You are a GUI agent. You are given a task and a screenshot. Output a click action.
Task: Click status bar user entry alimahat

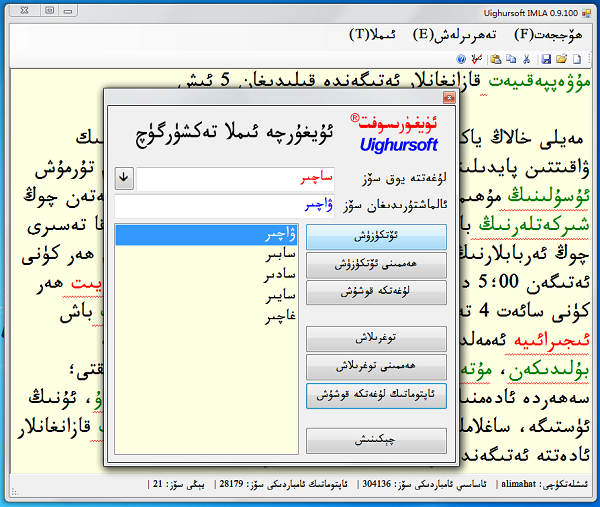(x=544, y=484)
